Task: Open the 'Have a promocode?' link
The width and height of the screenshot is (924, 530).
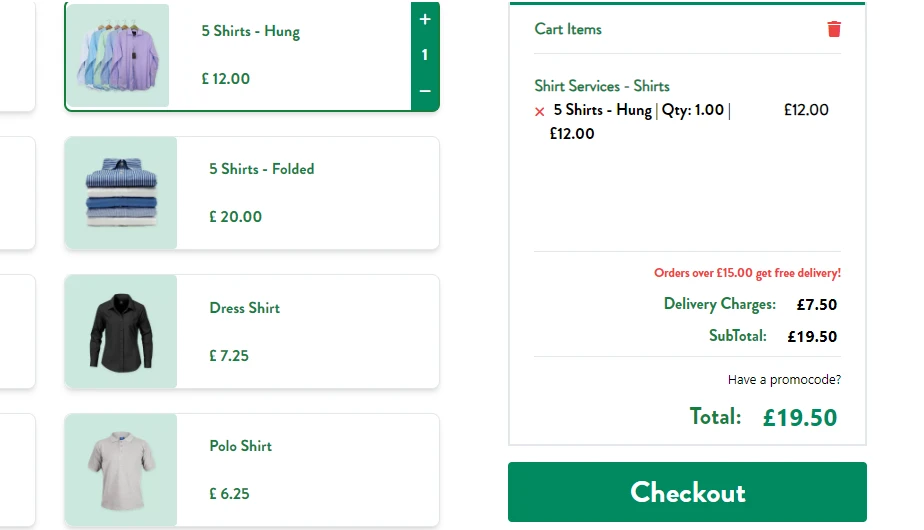Action: tap(784, 380)
